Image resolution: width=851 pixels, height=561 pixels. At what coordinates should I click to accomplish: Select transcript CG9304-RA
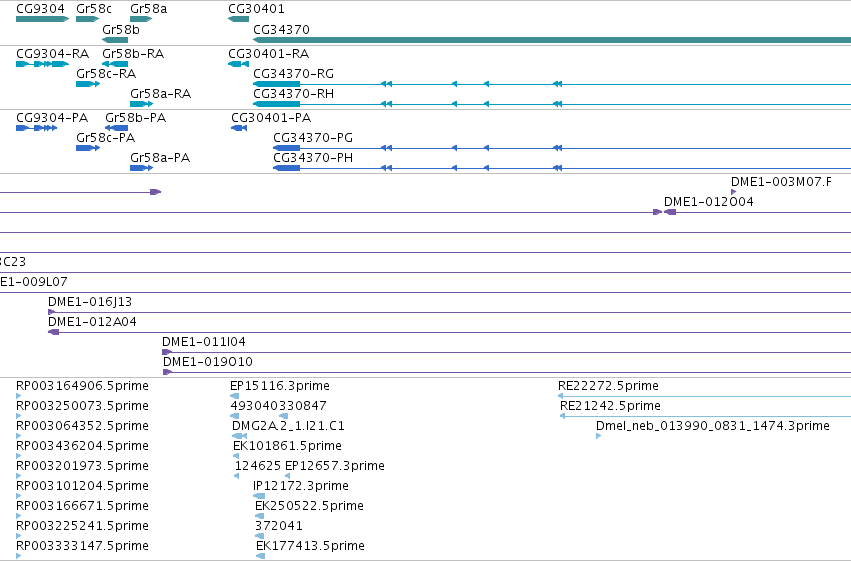coord(42,64)
